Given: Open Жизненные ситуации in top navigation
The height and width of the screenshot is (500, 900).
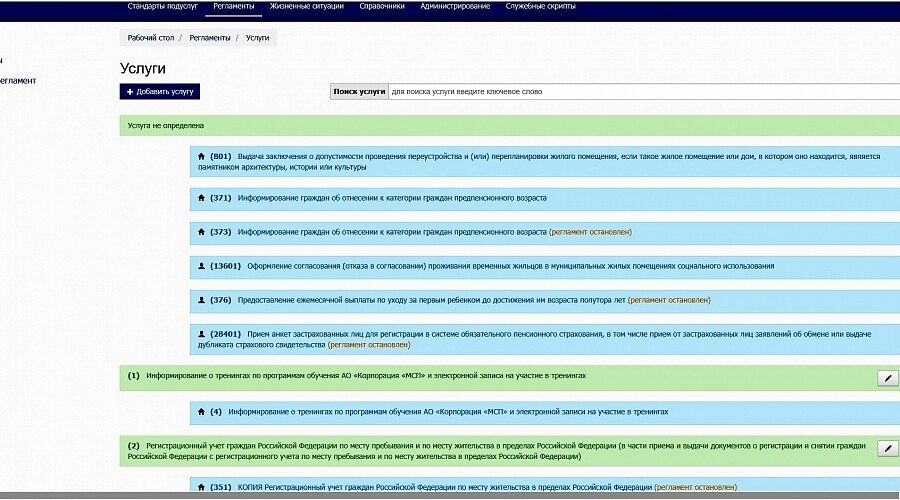Looking at the screenshot, I should pos(307,7).
